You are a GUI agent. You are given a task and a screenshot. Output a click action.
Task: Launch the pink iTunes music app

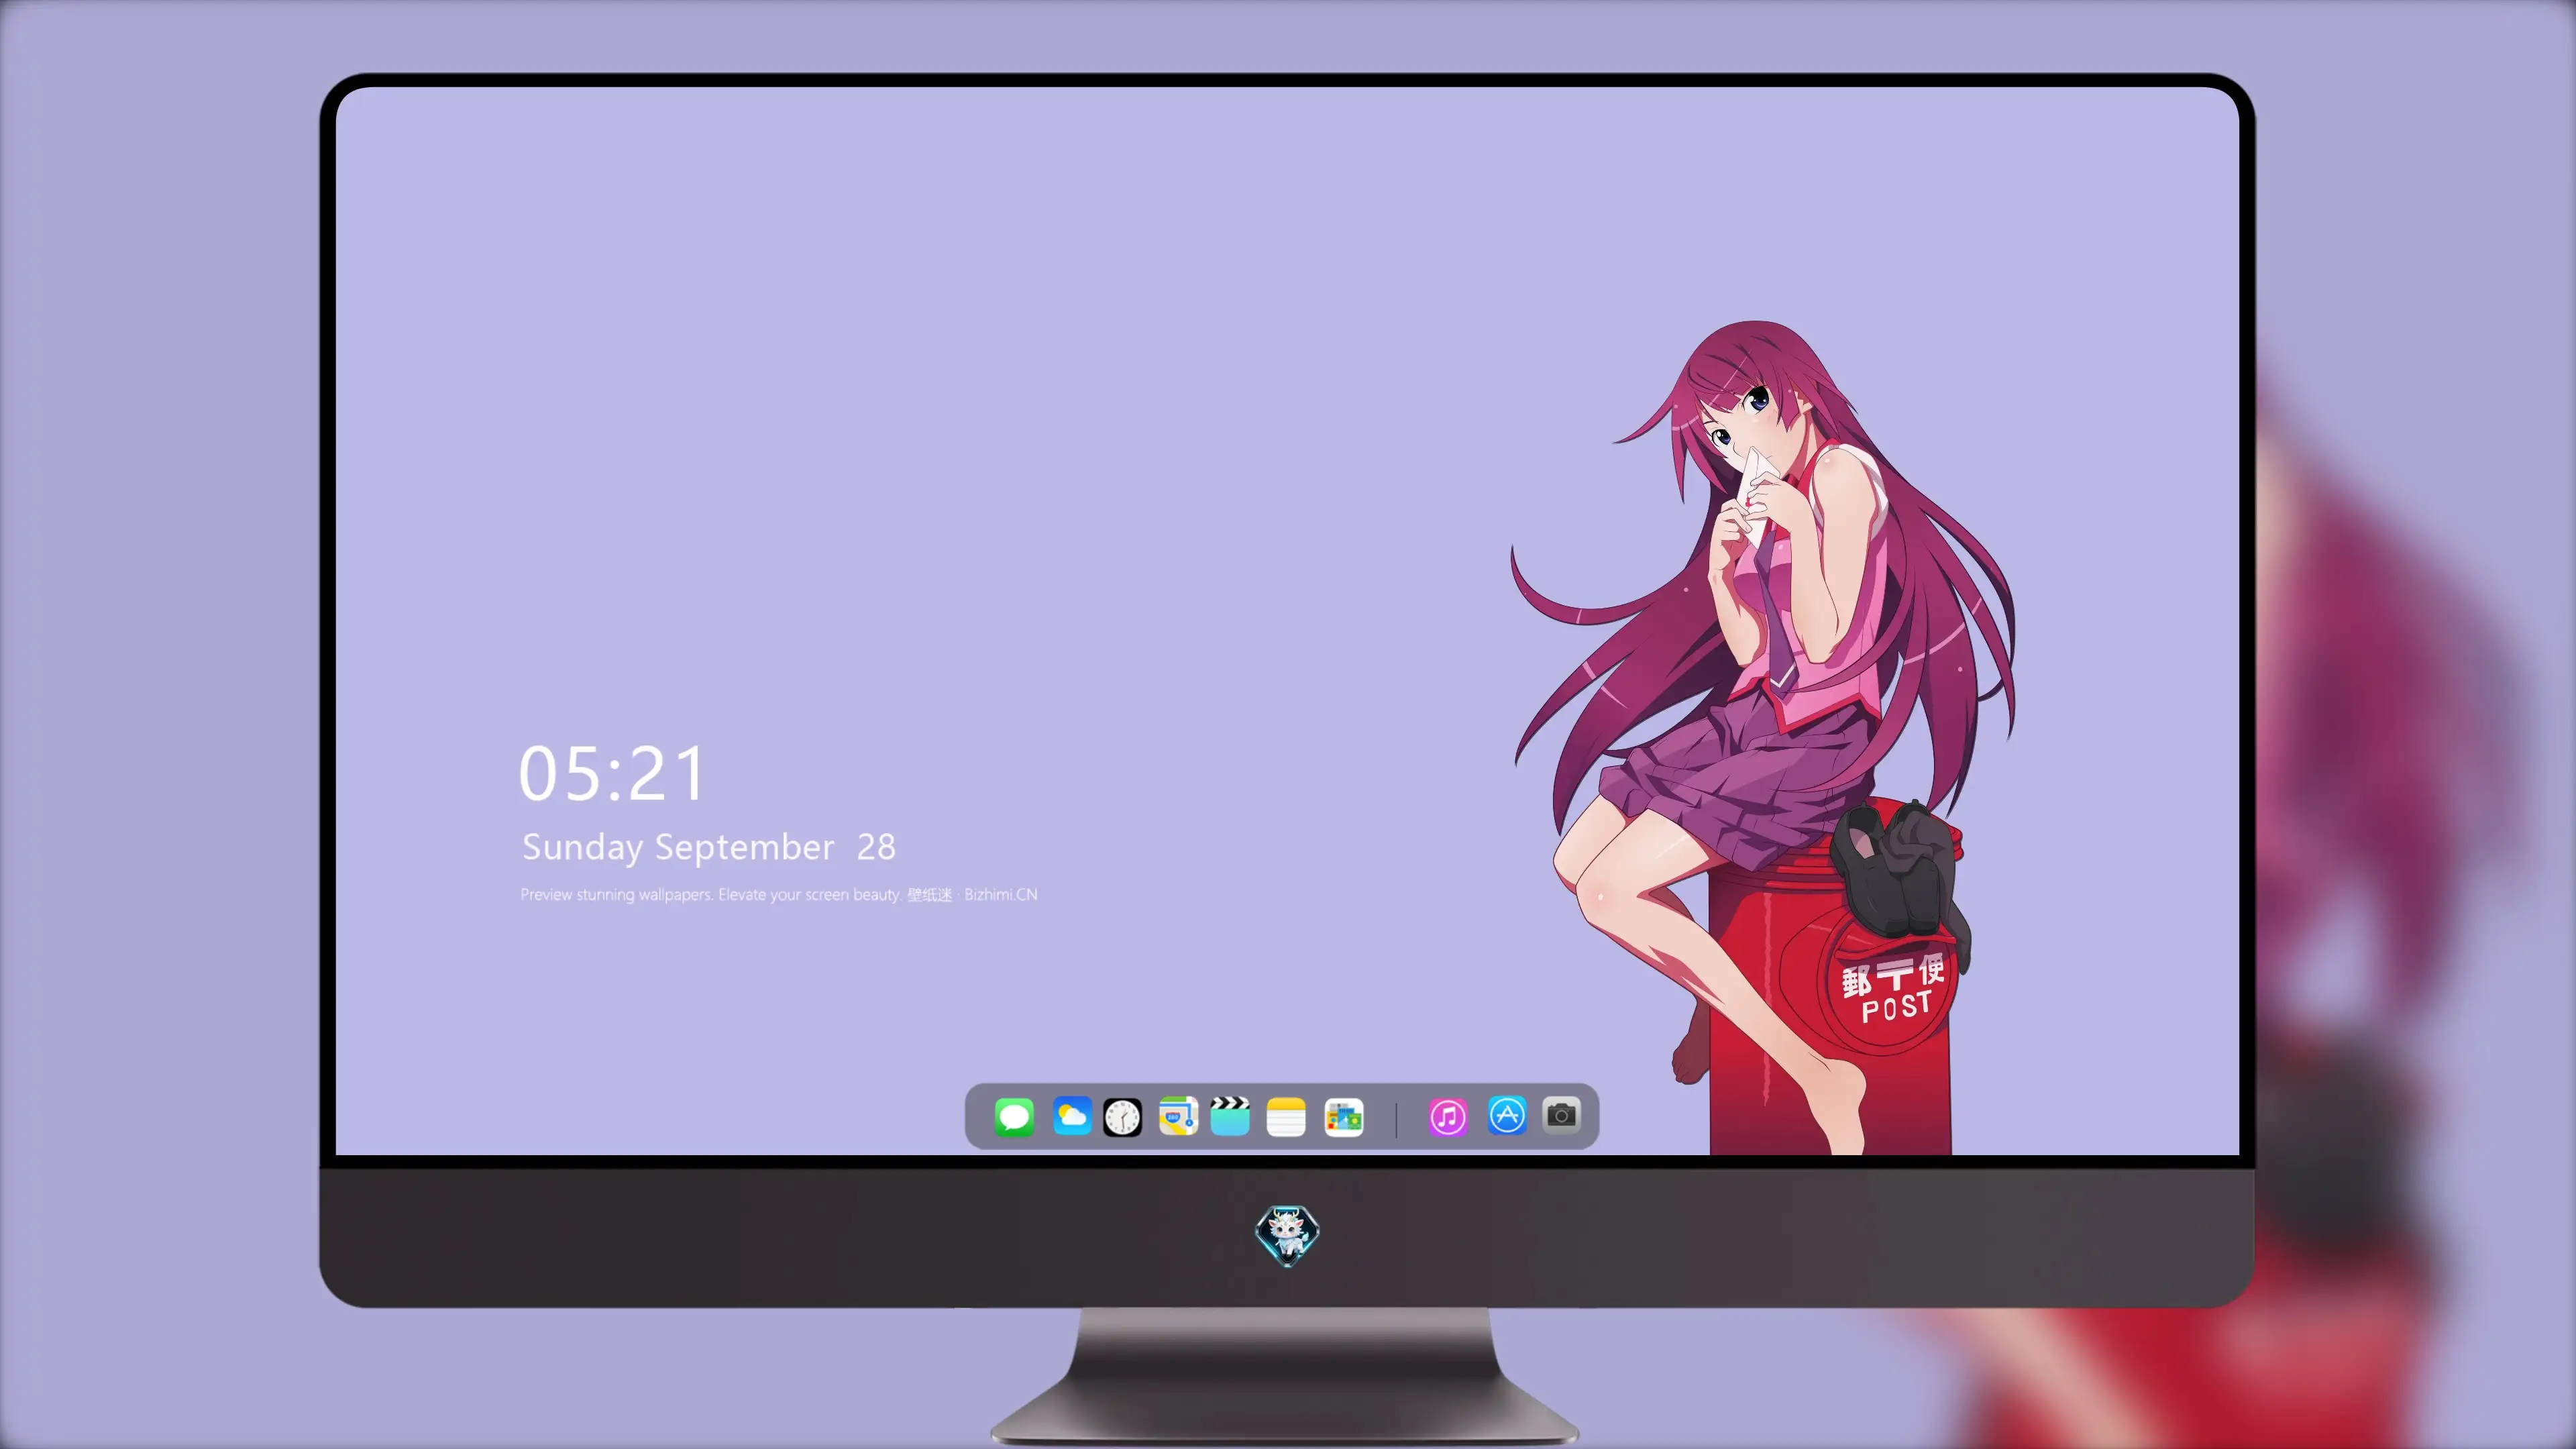pos(1448,1116)
